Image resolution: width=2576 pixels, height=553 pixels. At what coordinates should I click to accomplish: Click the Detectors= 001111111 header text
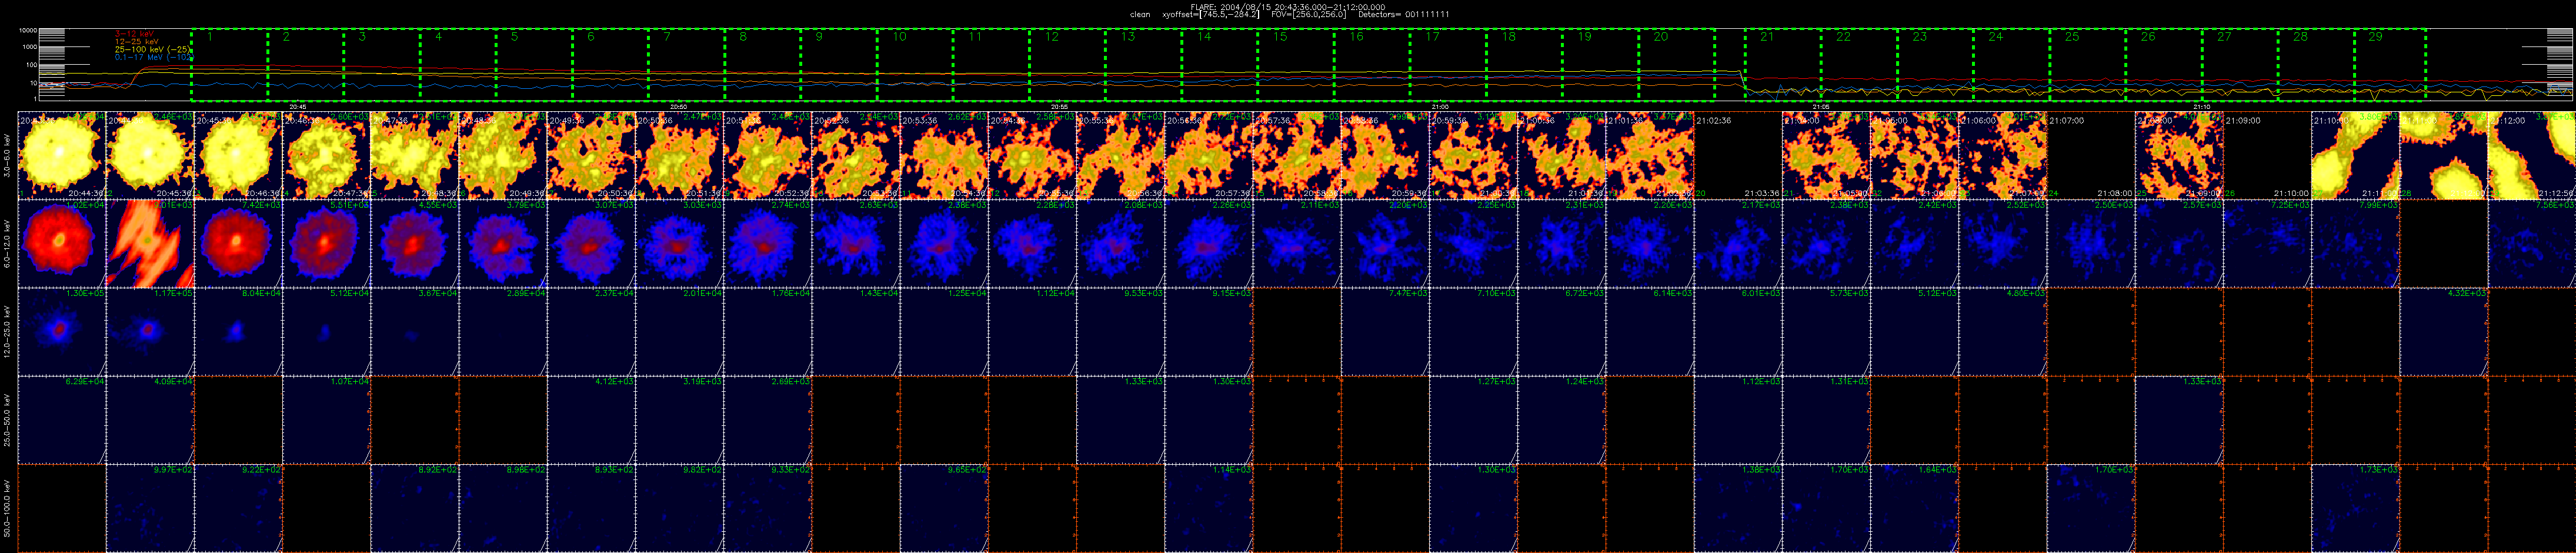tap(1404, 15)
